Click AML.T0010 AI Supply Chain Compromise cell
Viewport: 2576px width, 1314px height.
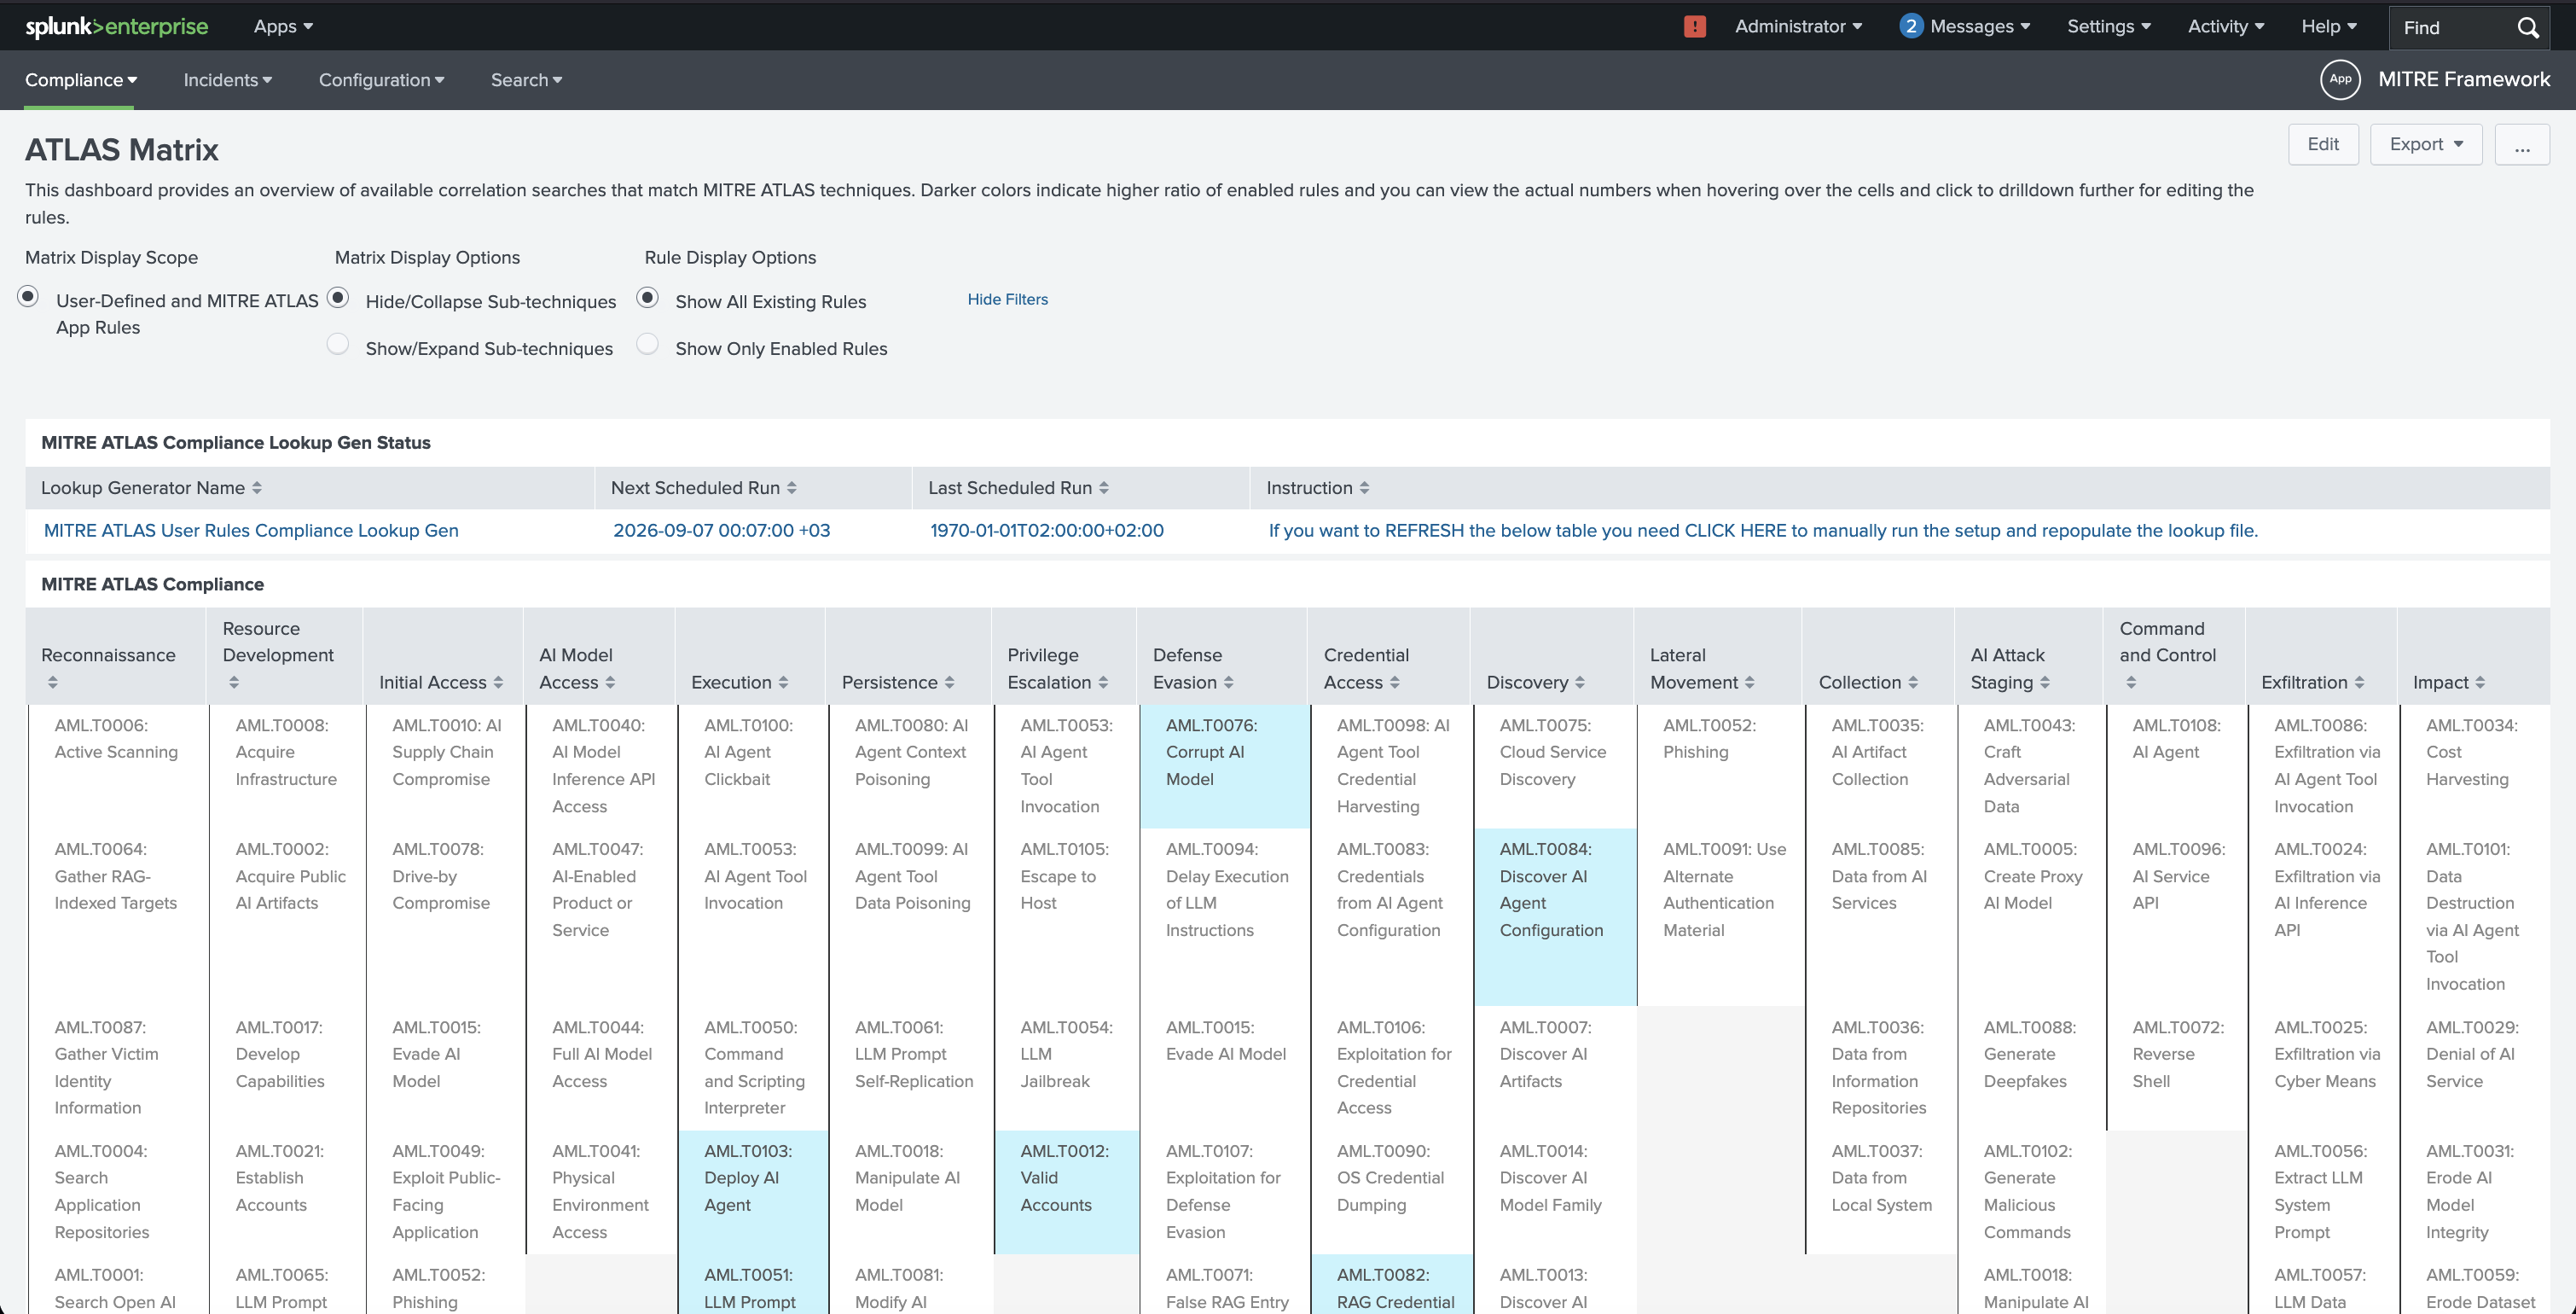click(446, 766)
